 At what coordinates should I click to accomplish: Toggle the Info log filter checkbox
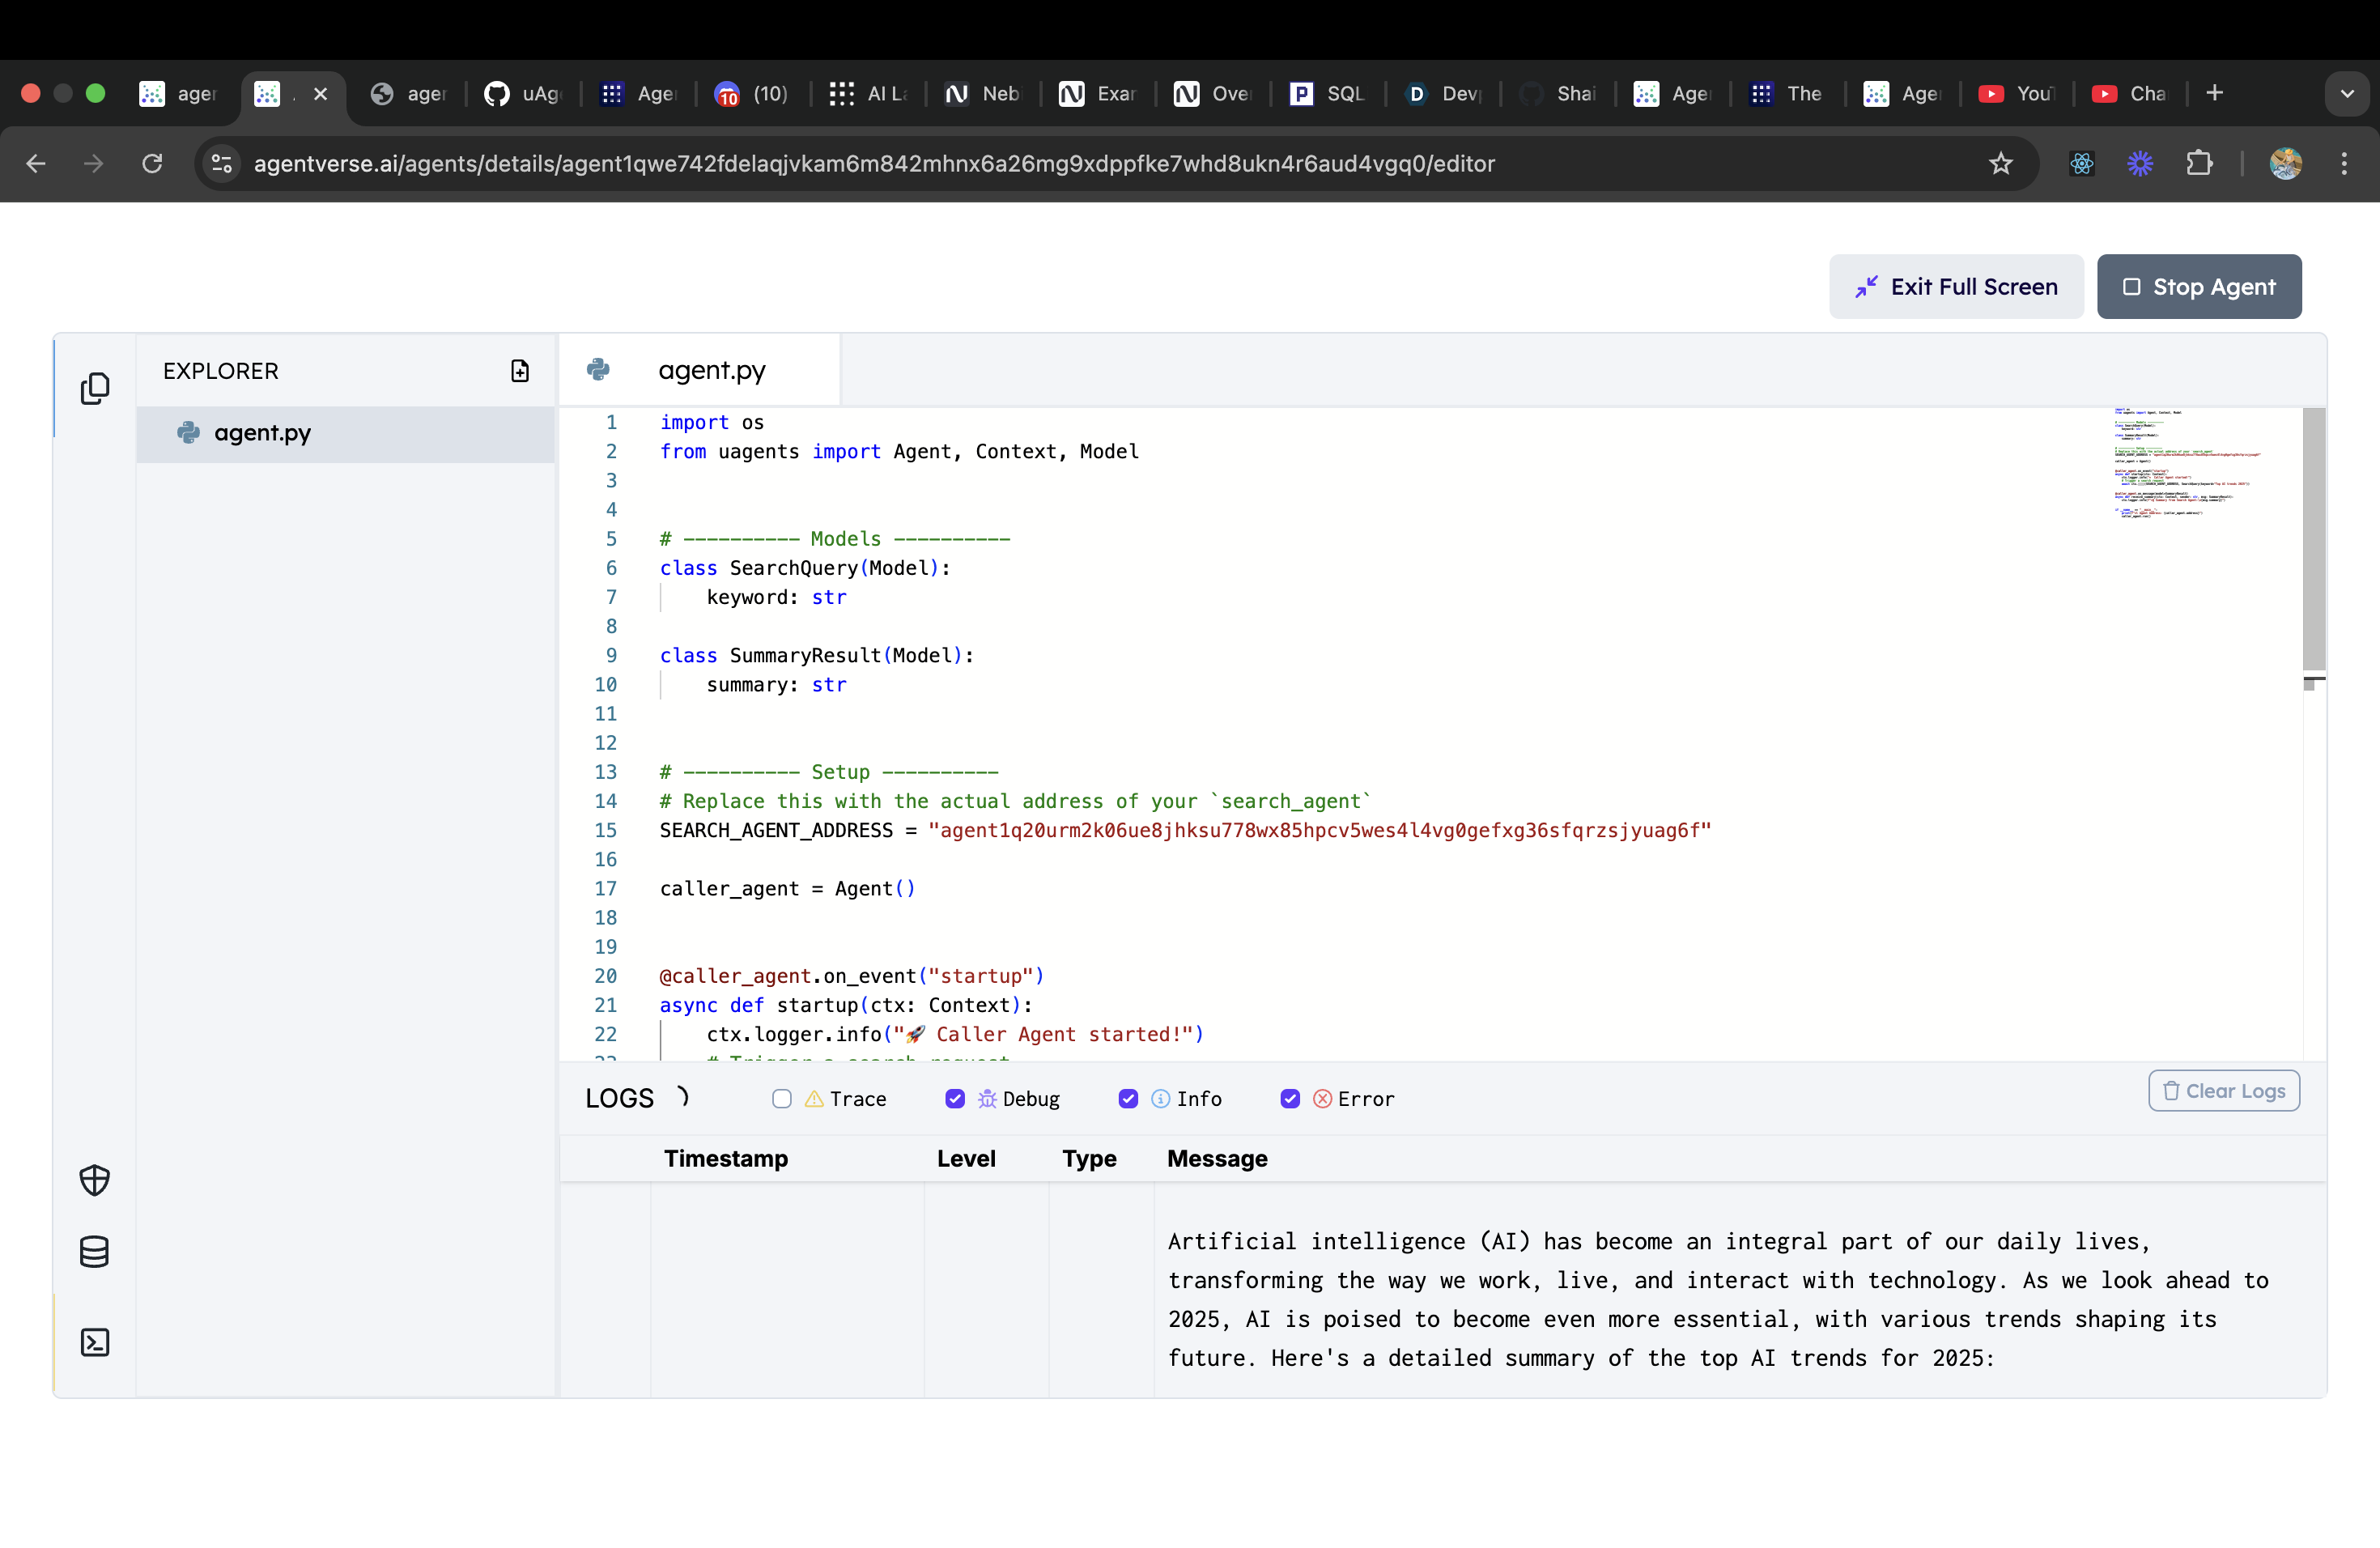pyautogui.click(x=1128, y=1099)
